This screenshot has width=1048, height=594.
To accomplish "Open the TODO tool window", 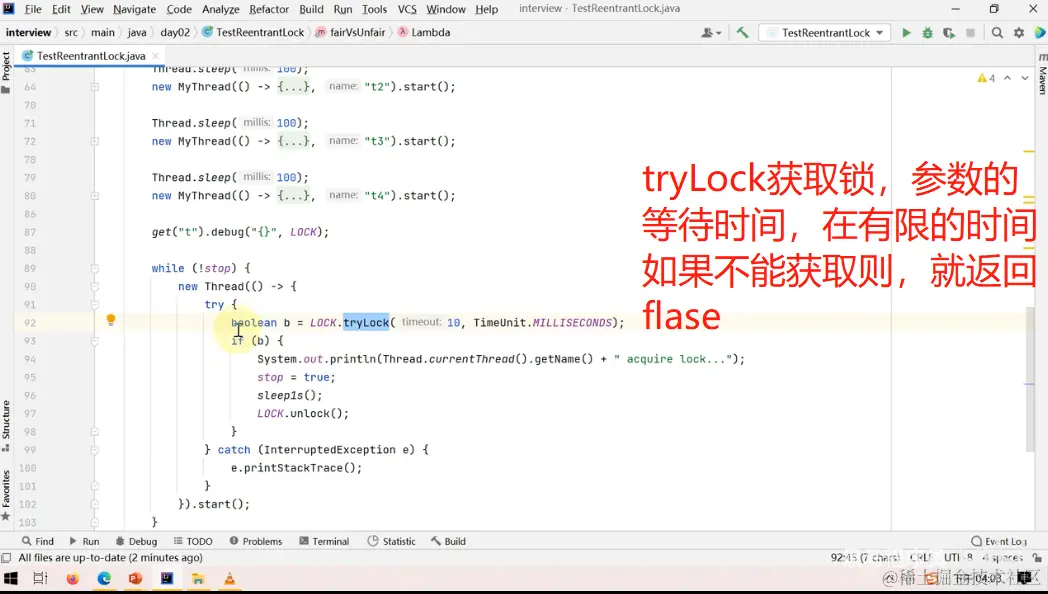I will coord(193,541).
